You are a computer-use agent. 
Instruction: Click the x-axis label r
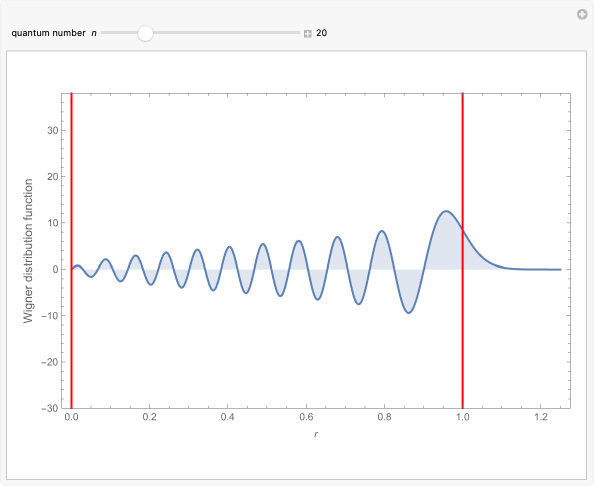point(316,434)
